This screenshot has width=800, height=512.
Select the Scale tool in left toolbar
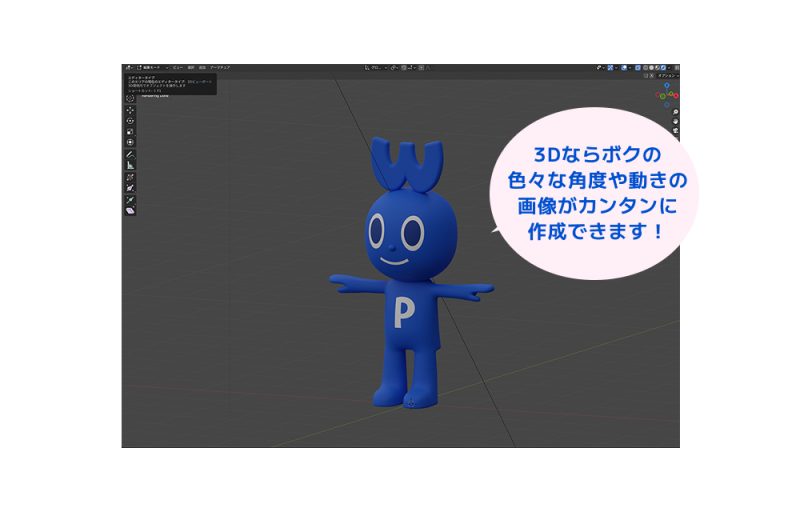click(x=130, y=131)
